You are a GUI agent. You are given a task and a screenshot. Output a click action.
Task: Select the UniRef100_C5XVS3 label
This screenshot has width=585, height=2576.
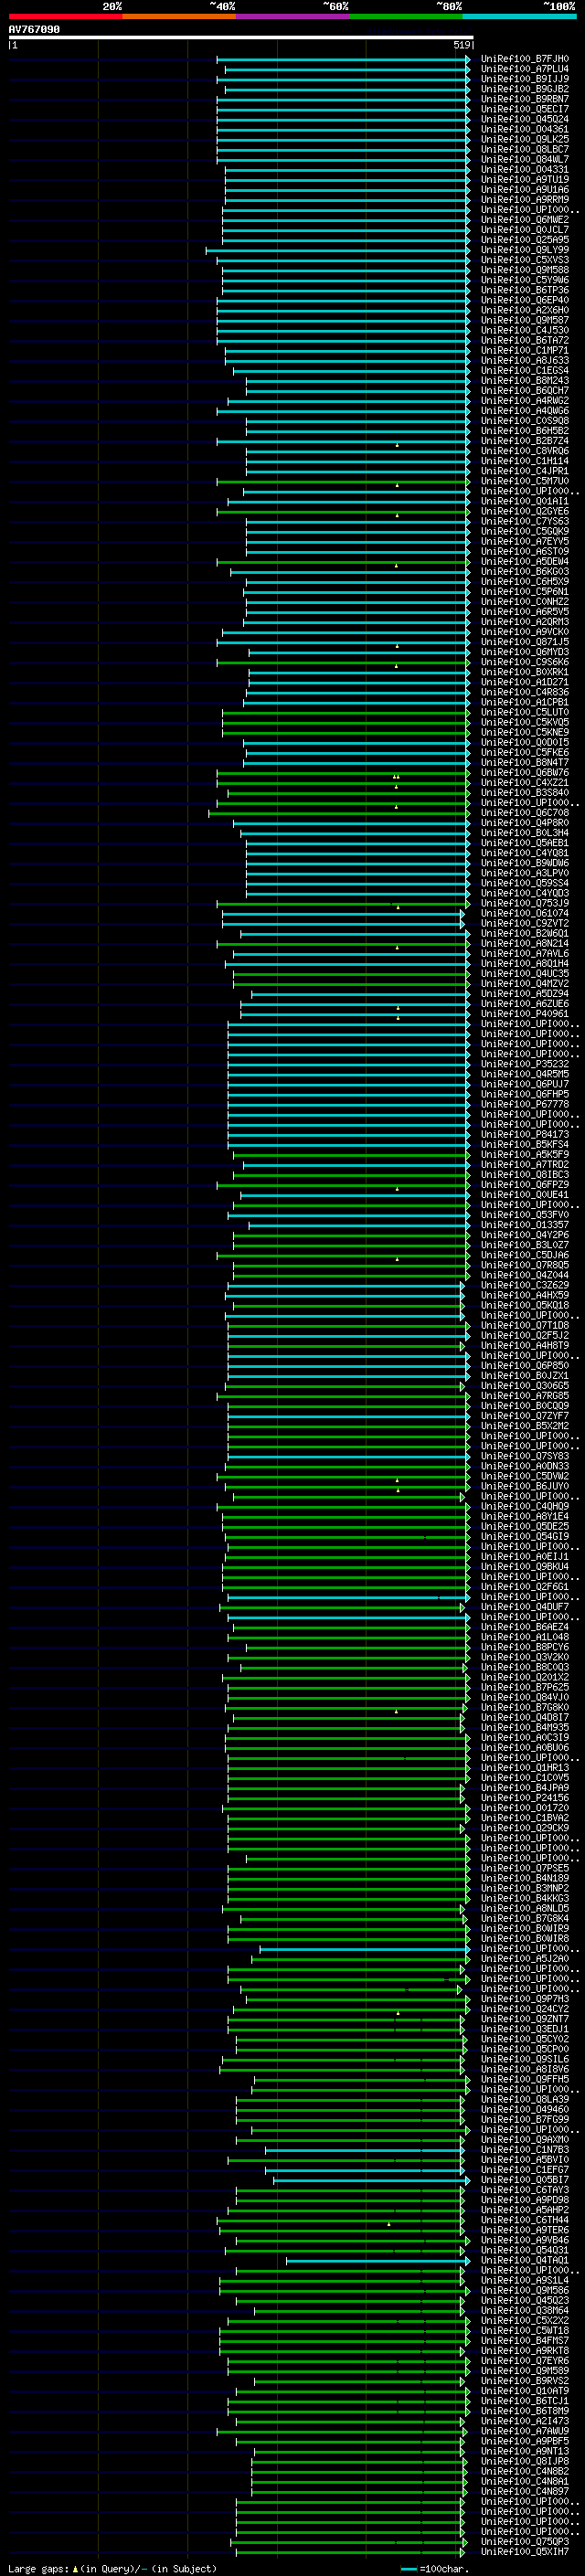coord(525,260)
